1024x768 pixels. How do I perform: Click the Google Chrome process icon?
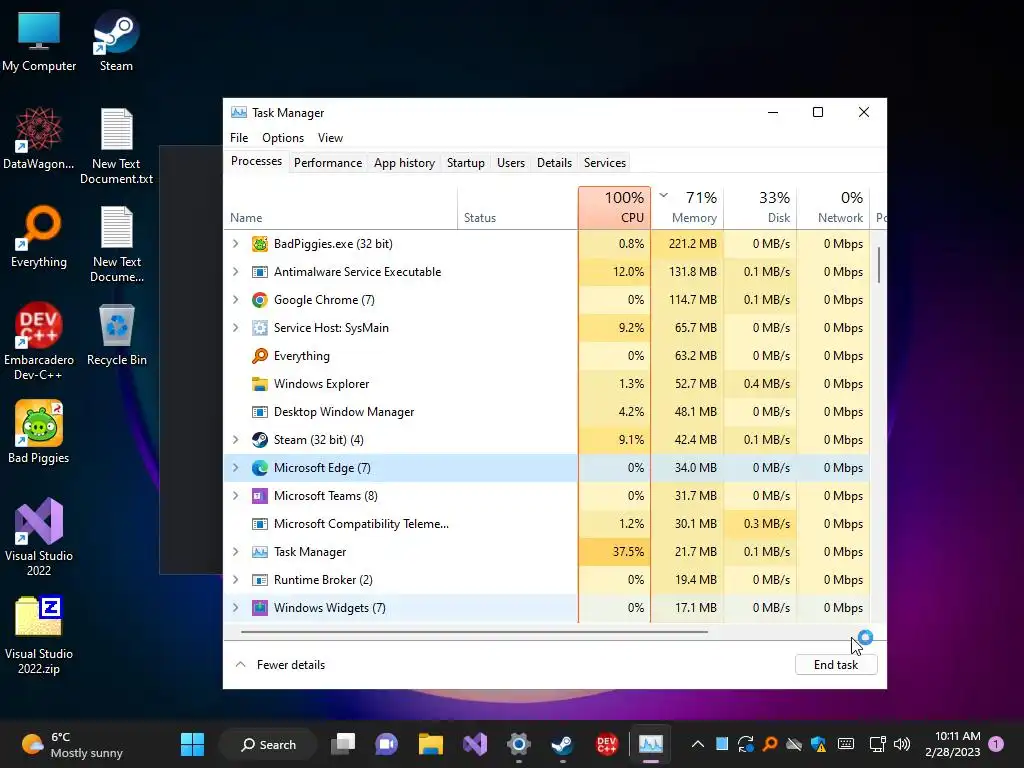click(x=260, y=300)
